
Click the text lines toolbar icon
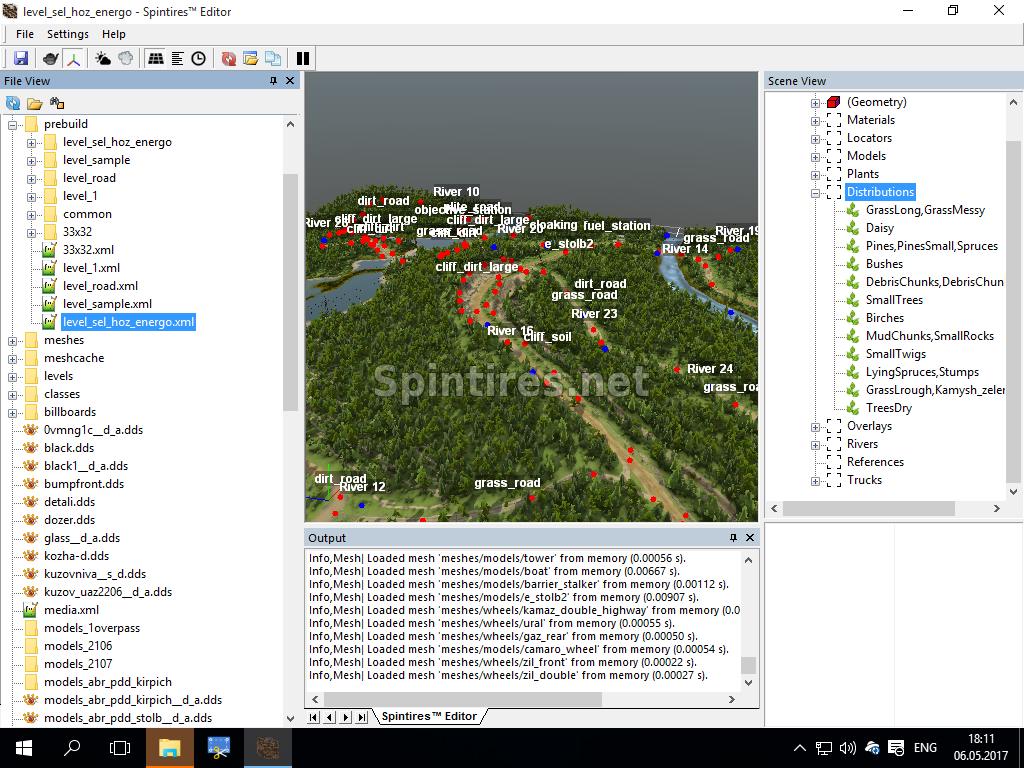[177, 58]
